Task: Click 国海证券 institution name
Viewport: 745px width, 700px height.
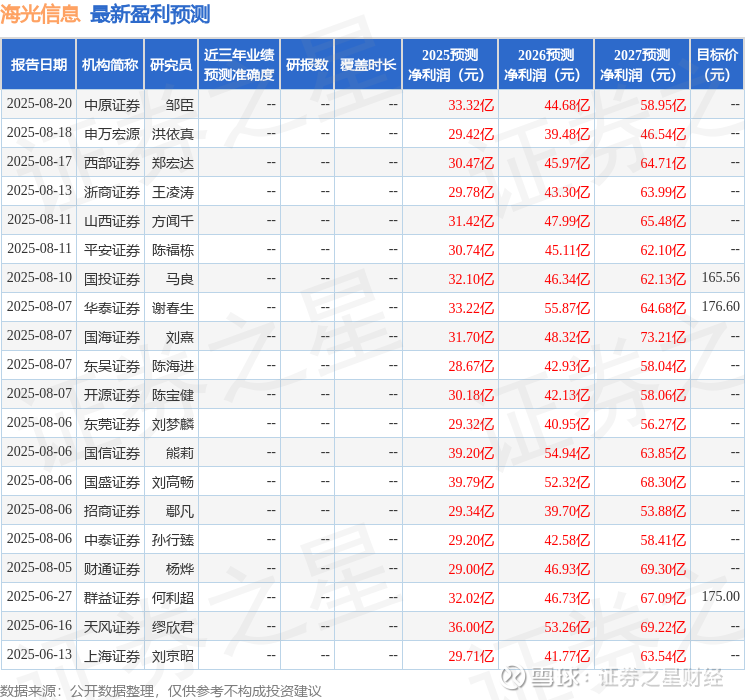Action: [x=112, y=337]
